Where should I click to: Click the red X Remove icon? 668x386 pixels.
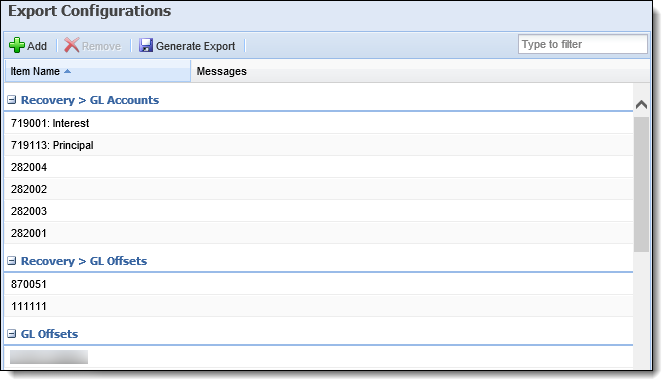72,45
